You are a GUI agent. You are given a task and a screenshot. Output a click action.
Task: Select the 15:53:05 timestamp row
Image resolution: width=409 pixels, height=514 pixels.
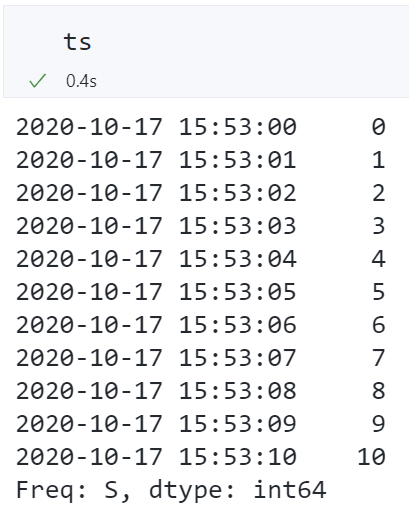tap(201, 292)
